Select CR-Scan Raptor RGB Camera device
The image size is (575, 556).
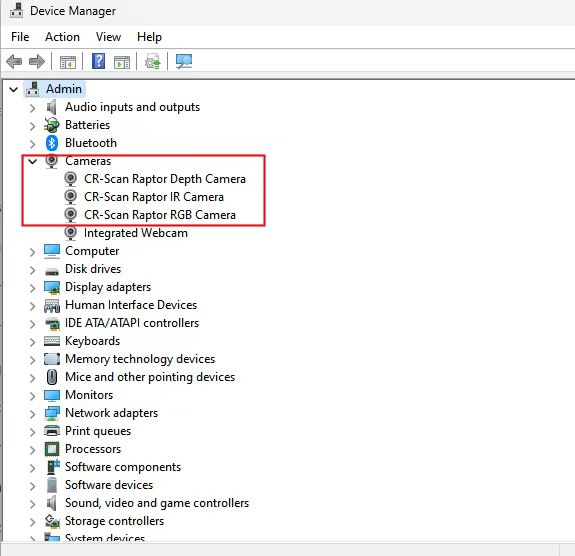[160, 215]
